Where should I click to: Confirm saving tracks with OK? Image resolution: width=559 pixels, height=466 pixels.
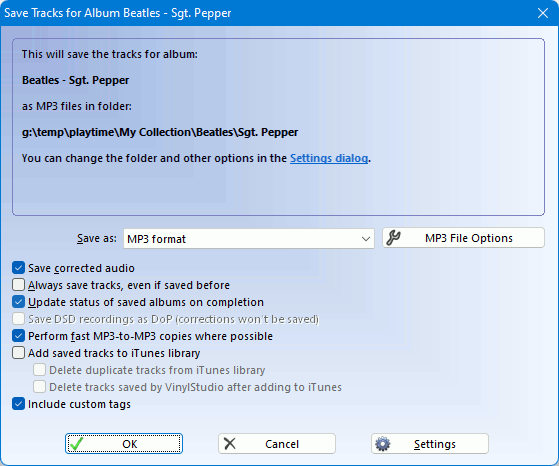click(124, 444)
